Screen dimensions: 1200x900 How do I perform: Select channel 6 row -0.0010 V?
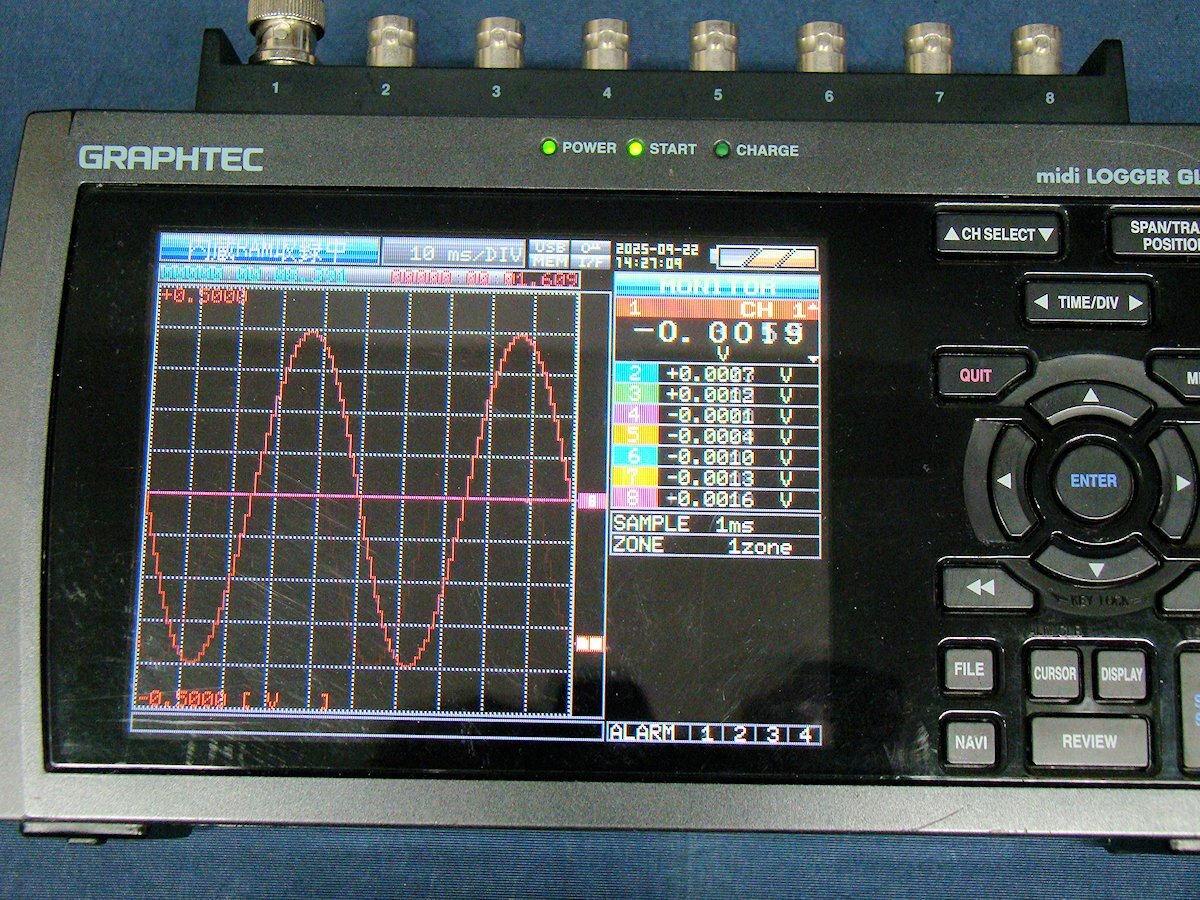716,458
